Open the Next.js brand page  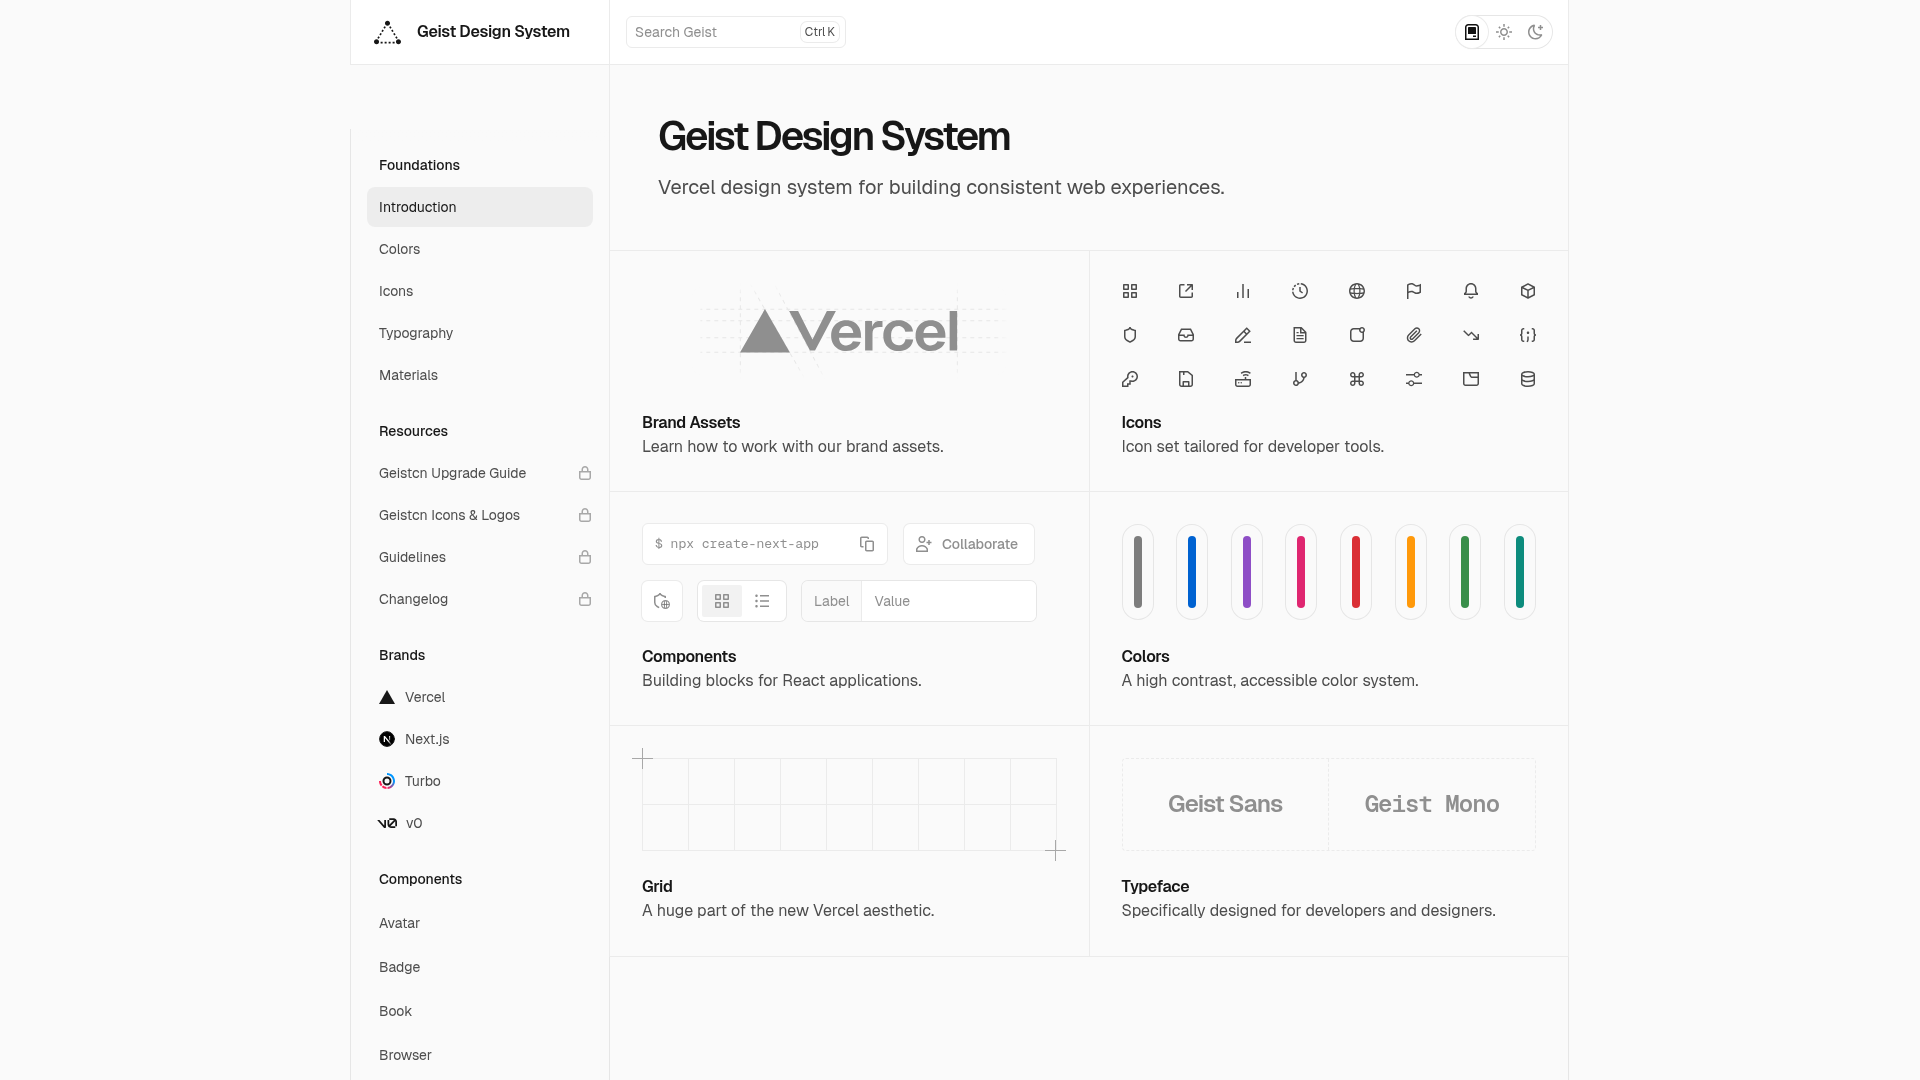(480, 739)
